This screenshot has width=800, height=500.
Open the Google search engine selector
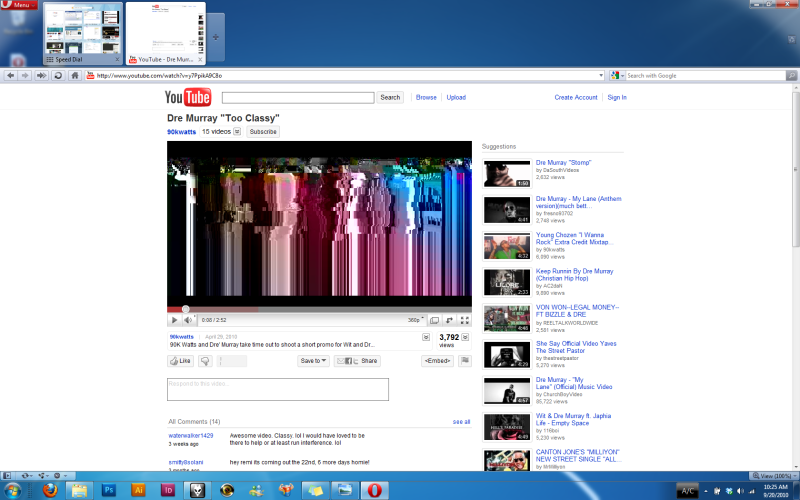[617, 76]
